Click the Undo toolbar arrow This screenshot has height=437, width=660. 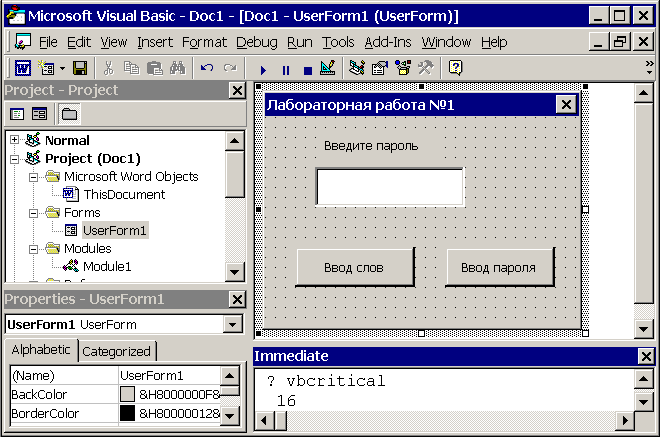click(x=207, y=68)
